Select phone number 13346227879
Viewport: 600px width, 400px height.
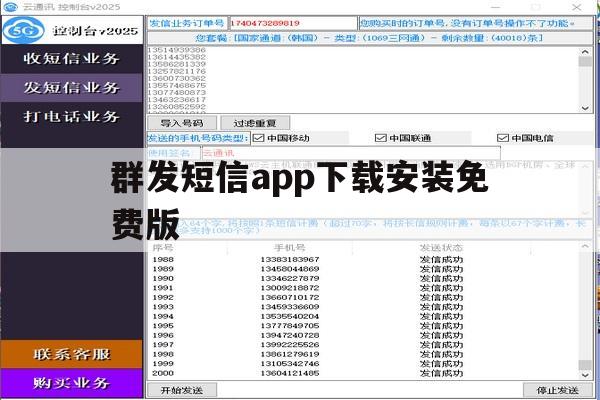click(x=290, y=278)
